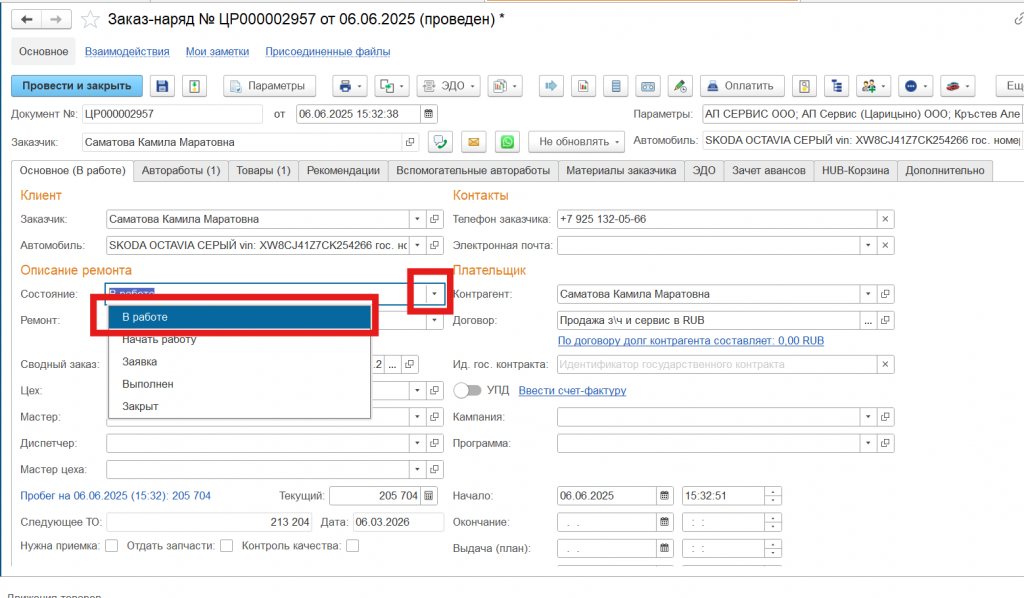Viewport: 1024px width, 598px height.
Task: Open the Рекомендации tab
Action: point(343,171)
